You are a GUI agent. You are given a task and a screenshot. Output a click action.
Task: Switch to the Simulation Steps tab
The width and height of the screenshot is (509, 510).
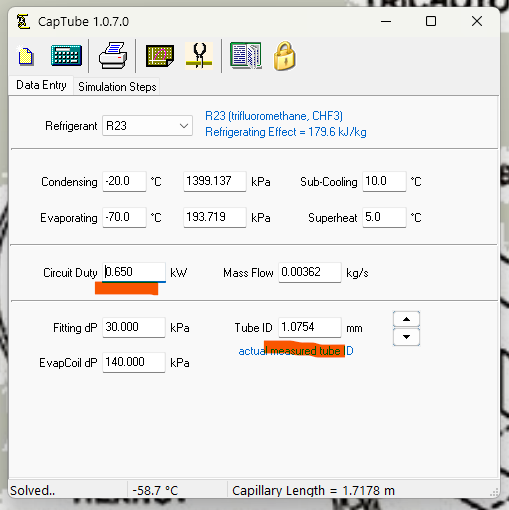tap(117, 87)
